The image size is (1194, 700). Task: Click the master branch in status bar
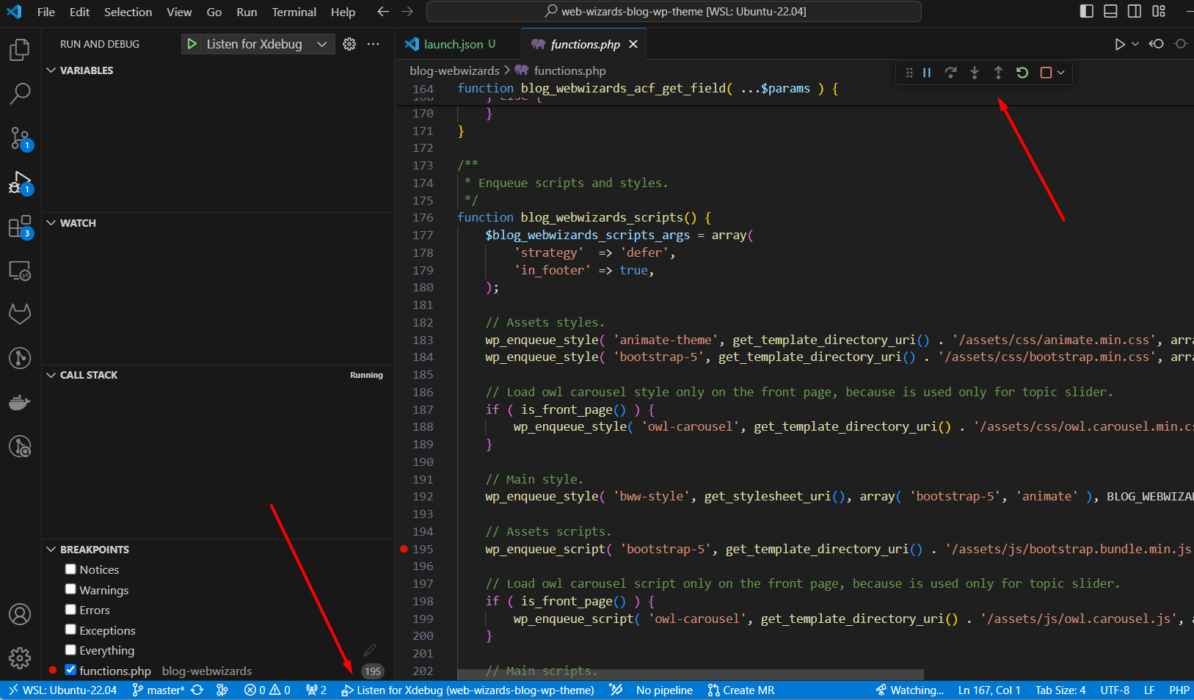(x=158, y=690)
